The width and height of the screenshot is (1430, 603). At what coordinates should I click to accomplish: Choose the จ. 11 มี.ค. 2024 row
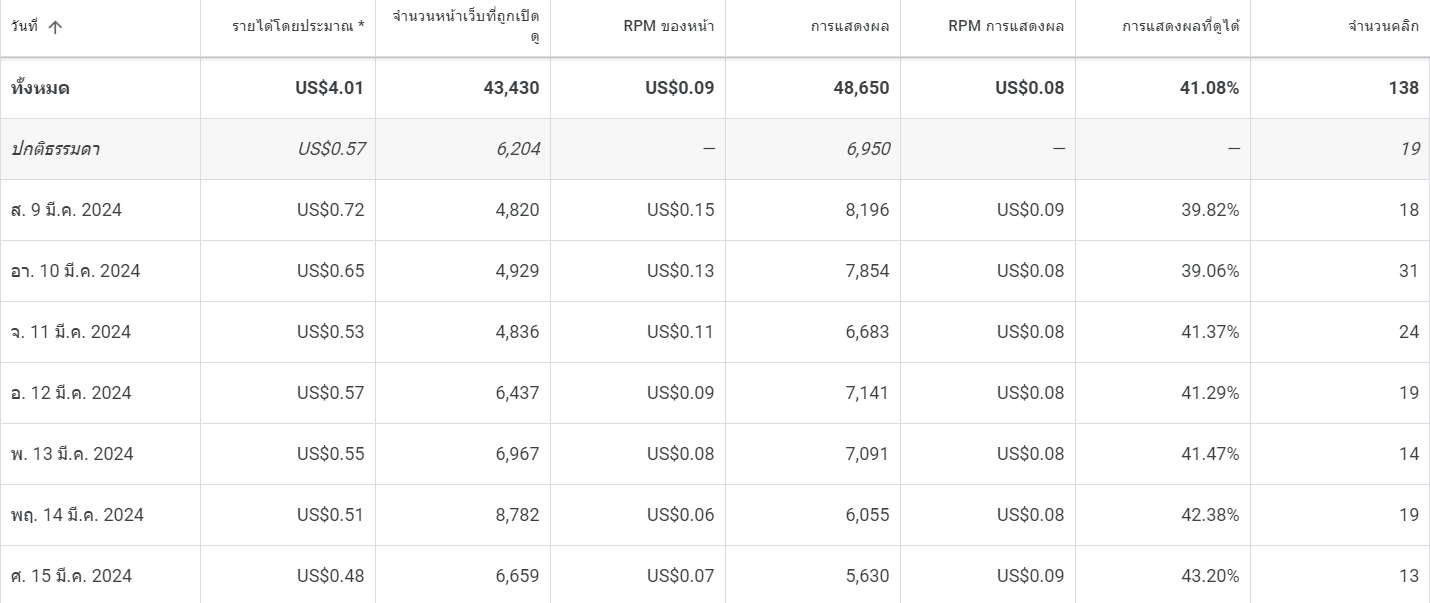tap(71, 332)
